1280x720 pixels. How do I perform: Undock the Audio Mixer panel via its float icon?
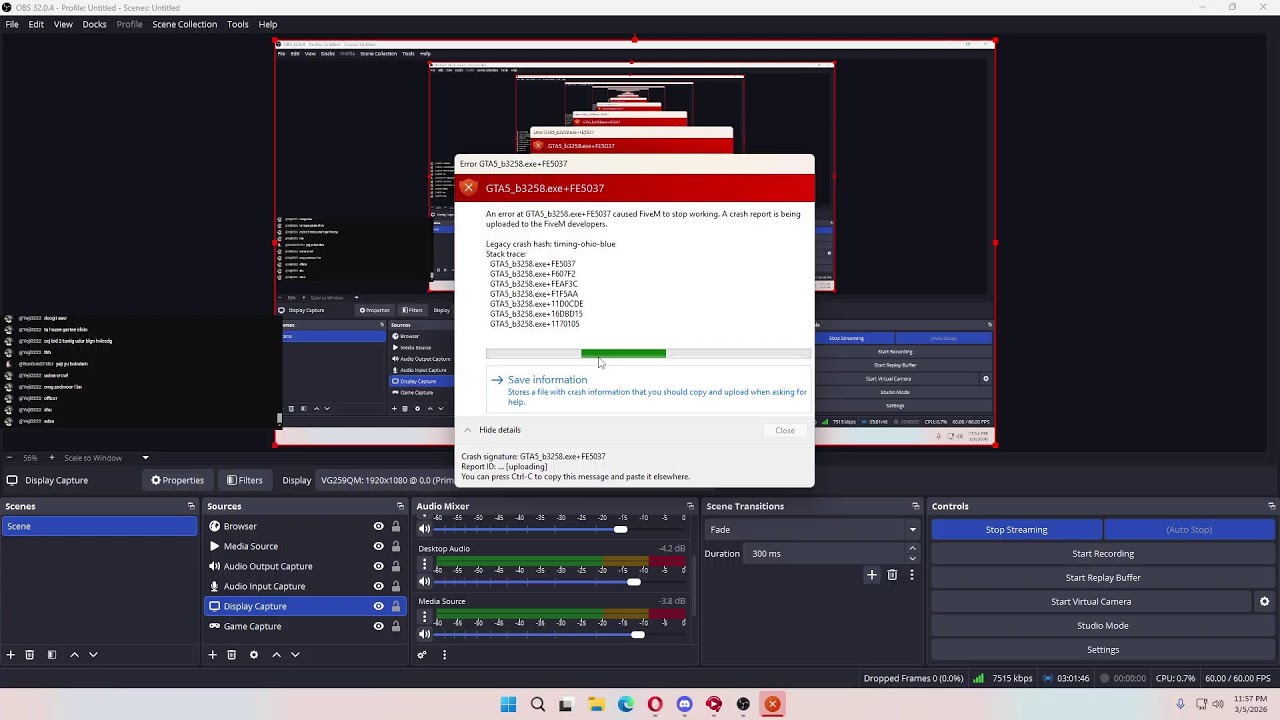point(690,506)
